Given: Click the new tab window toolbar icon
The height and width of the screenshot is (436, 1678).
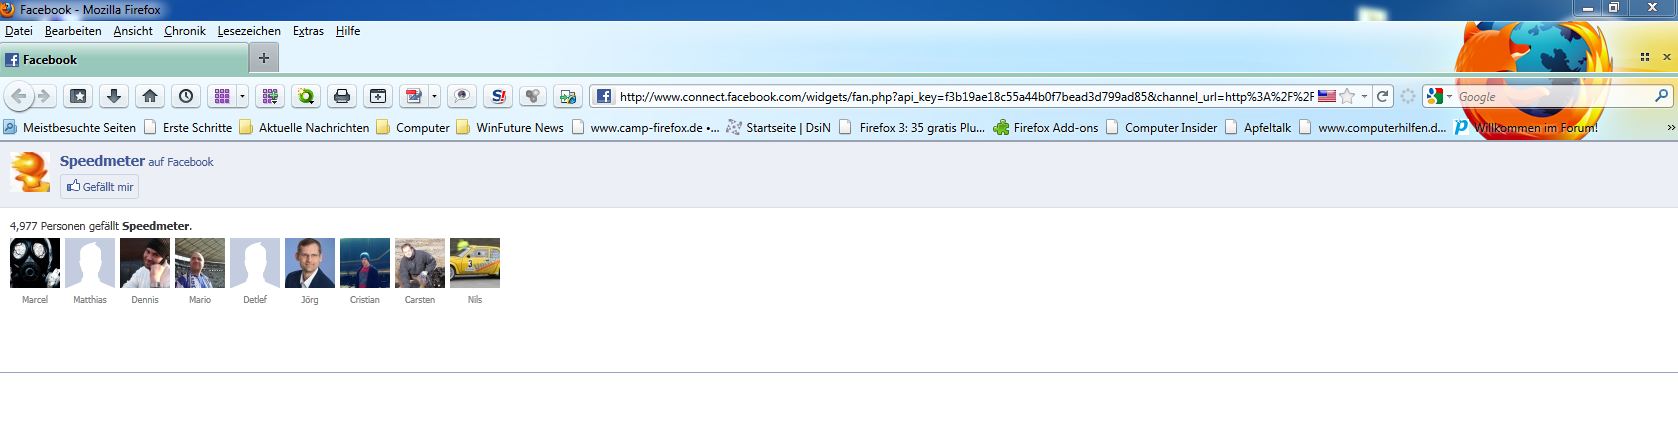Looking at the screenshot, I should click(x=378, y=96).
